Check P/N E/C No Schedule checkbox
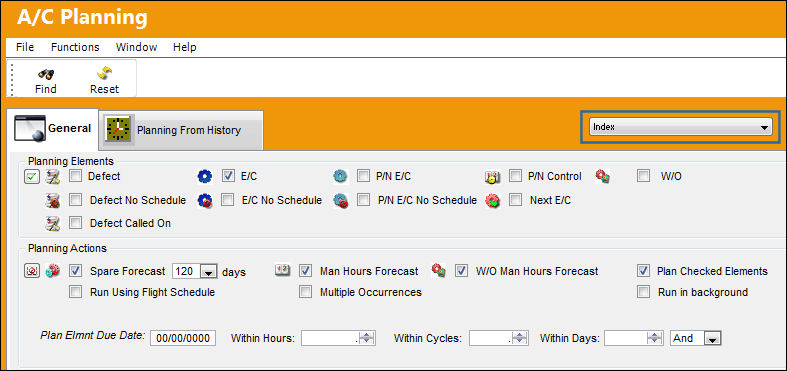787x371 pixels. 363,200
